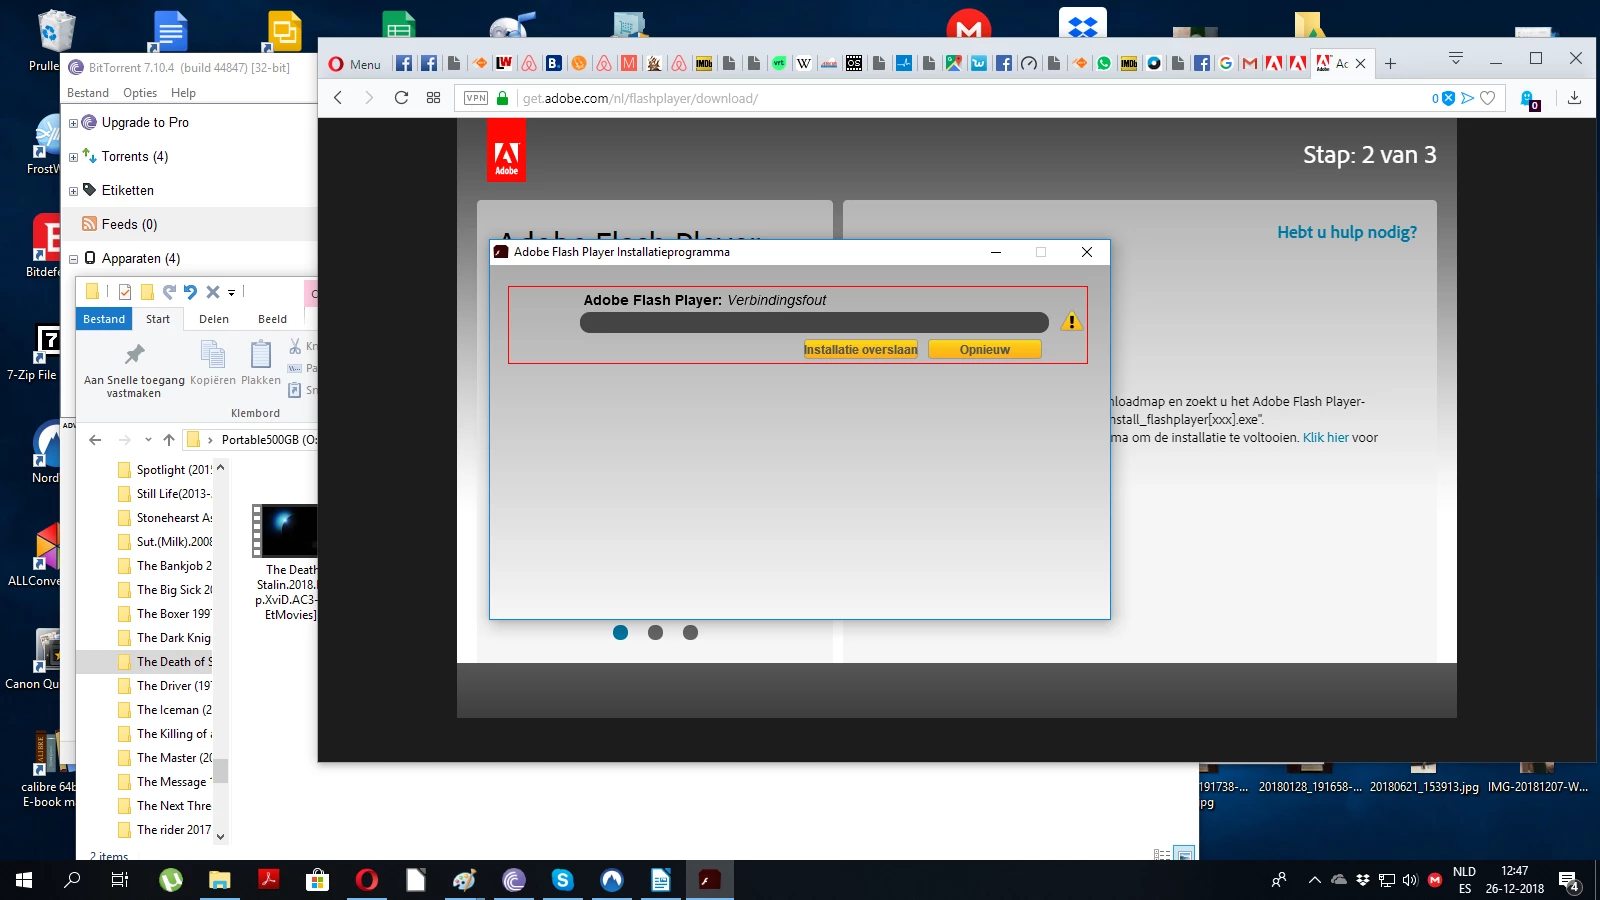
Task: Click the Plakken ribbon button
Action: pyautogui.click(x=261, y=363)
